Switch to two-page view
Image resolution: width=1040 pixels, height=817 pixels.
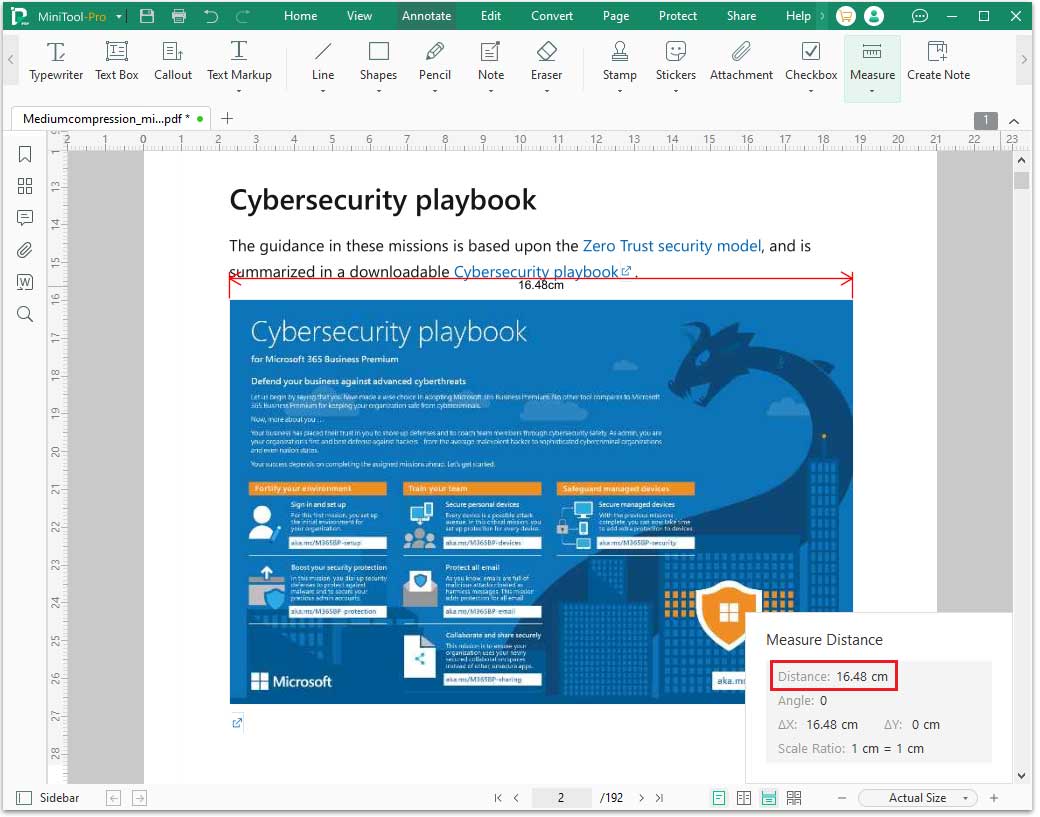[744, 798]
